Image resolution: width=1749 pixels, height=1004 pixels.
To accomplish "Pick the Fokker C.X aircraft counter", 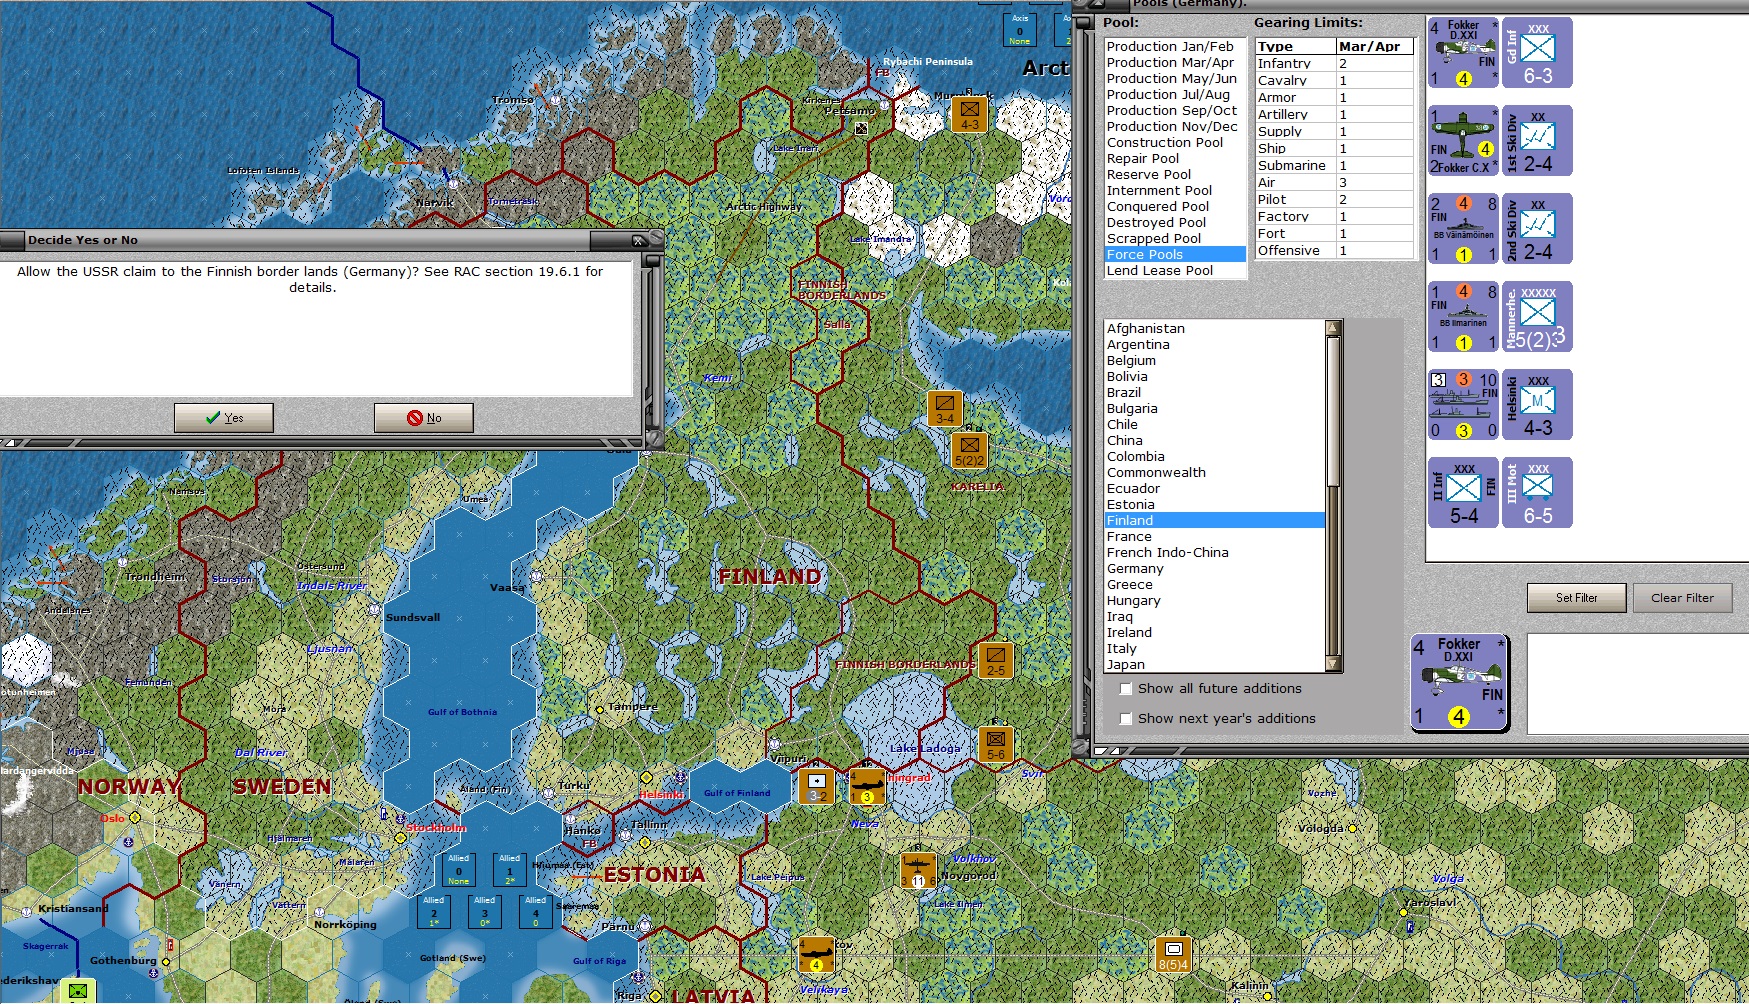I will pyautogui.click(x=1463, y=141).
